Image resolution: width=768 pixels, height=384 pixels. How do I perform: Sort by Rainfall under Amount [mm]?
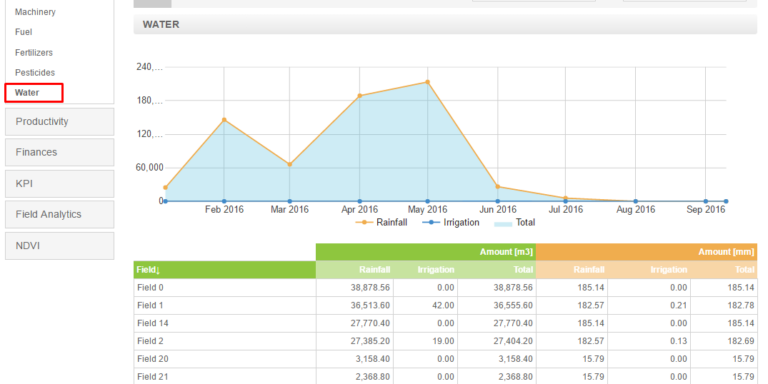[572, 269]
